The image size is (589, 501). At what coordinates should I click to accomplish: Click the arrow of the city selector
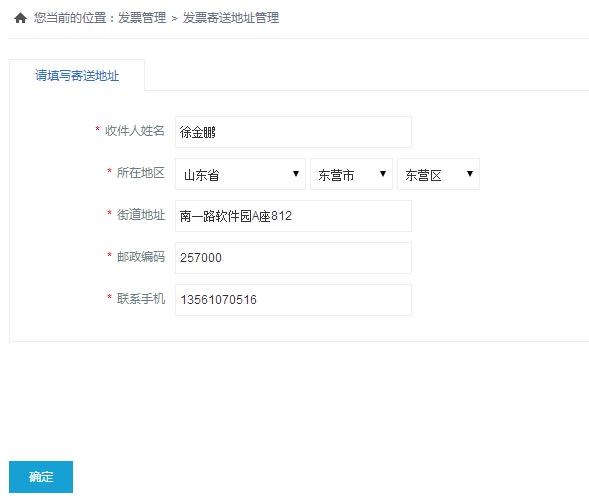[383, 174]
